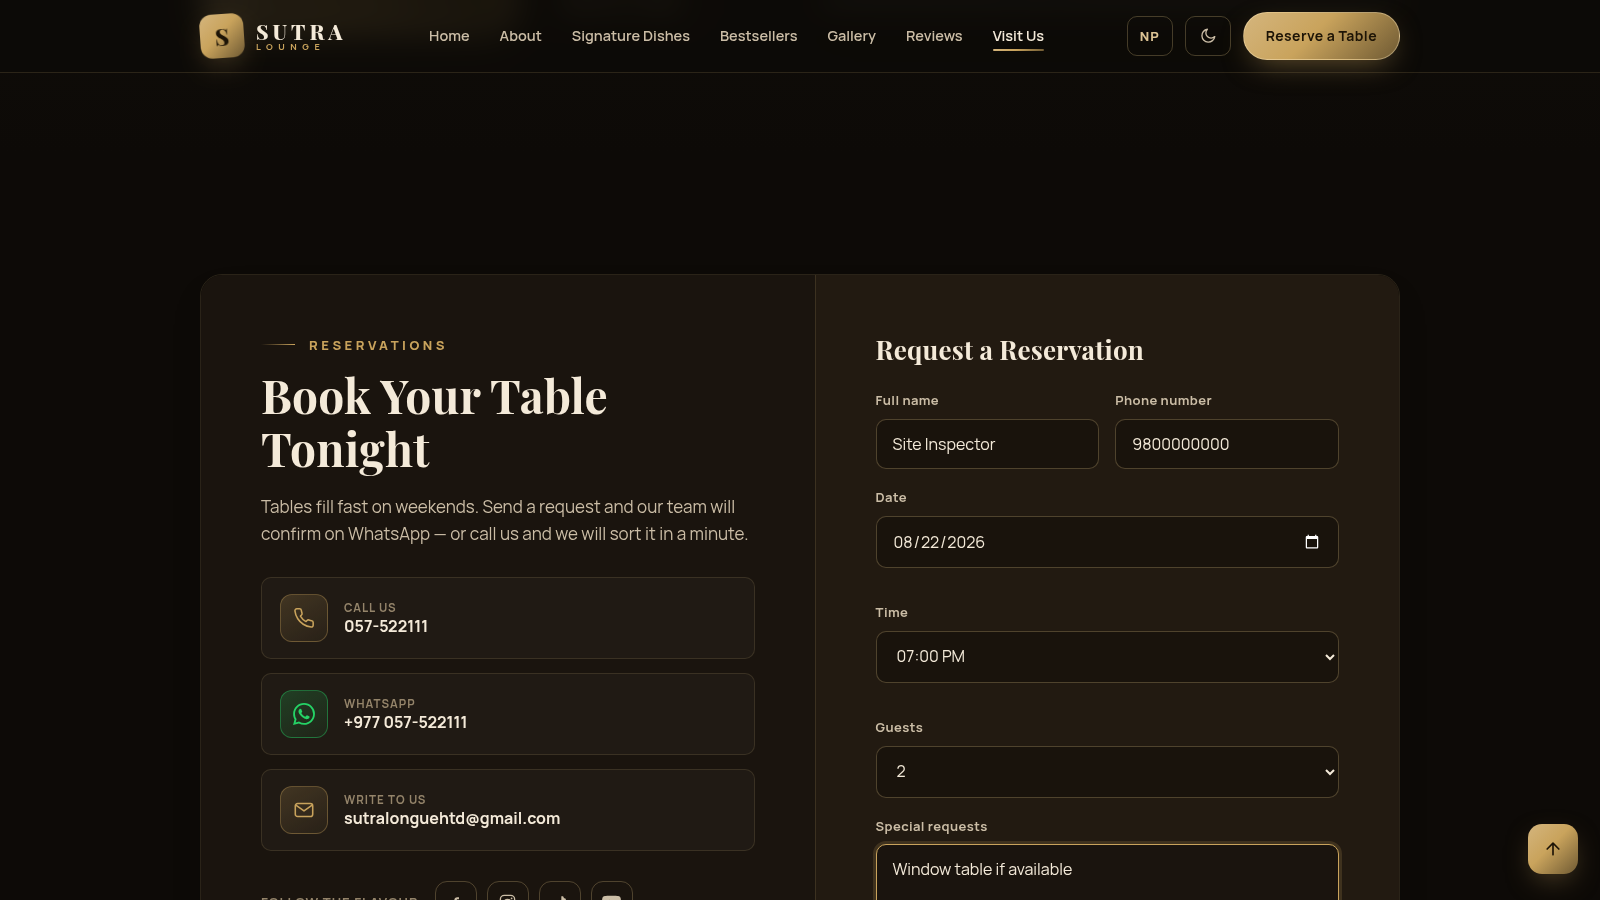Image resolution: width=1600 pixels, height=900 pixels.
Task: Click the 'Guests' field label
Action: 899,728
